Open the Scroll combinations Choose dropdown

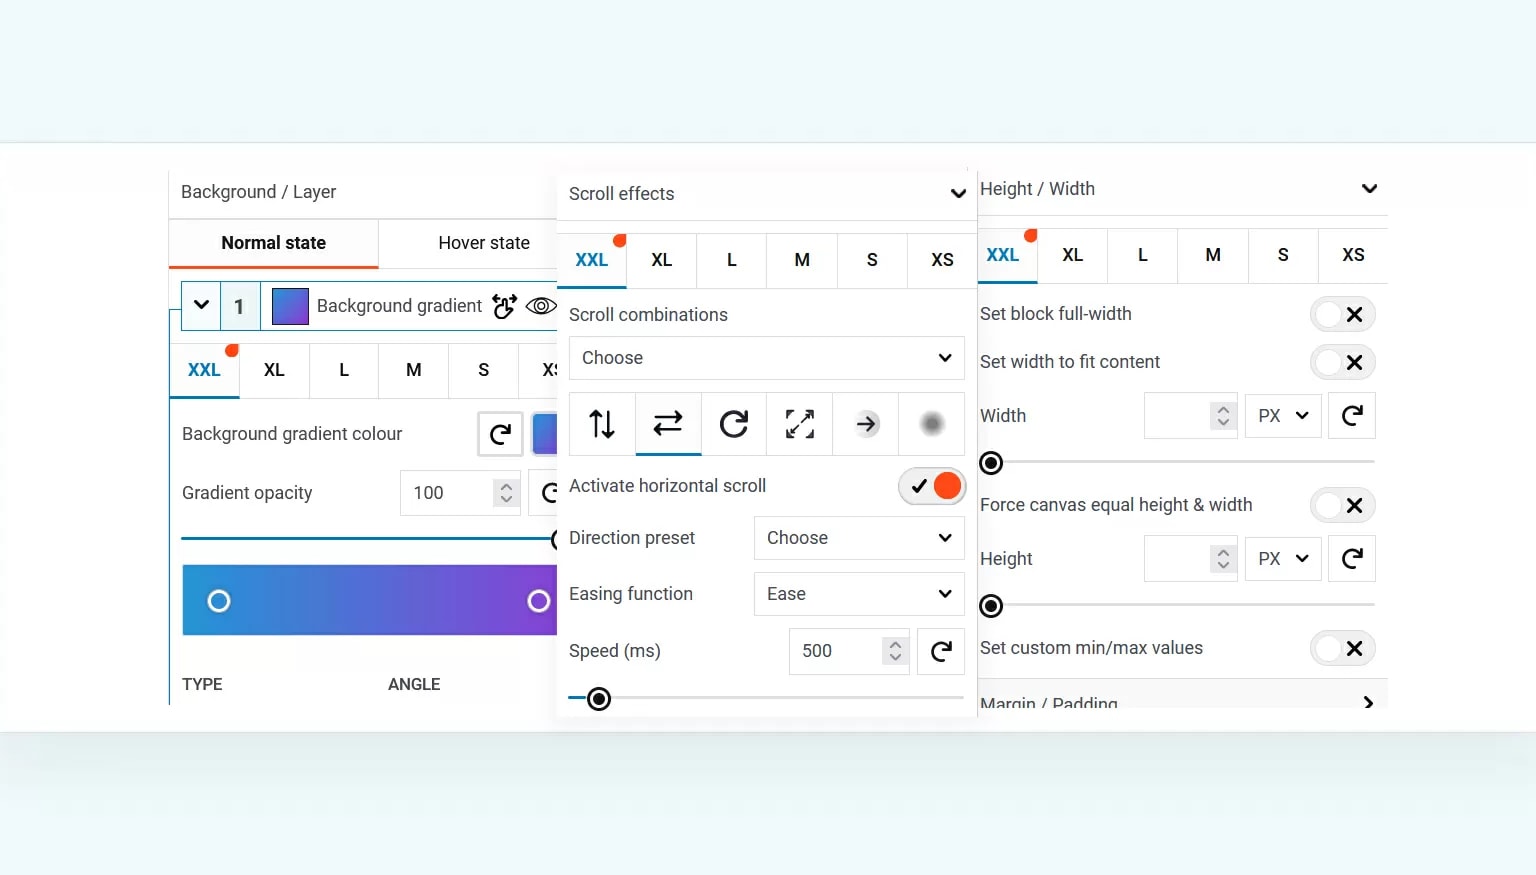tap(767, 358)
